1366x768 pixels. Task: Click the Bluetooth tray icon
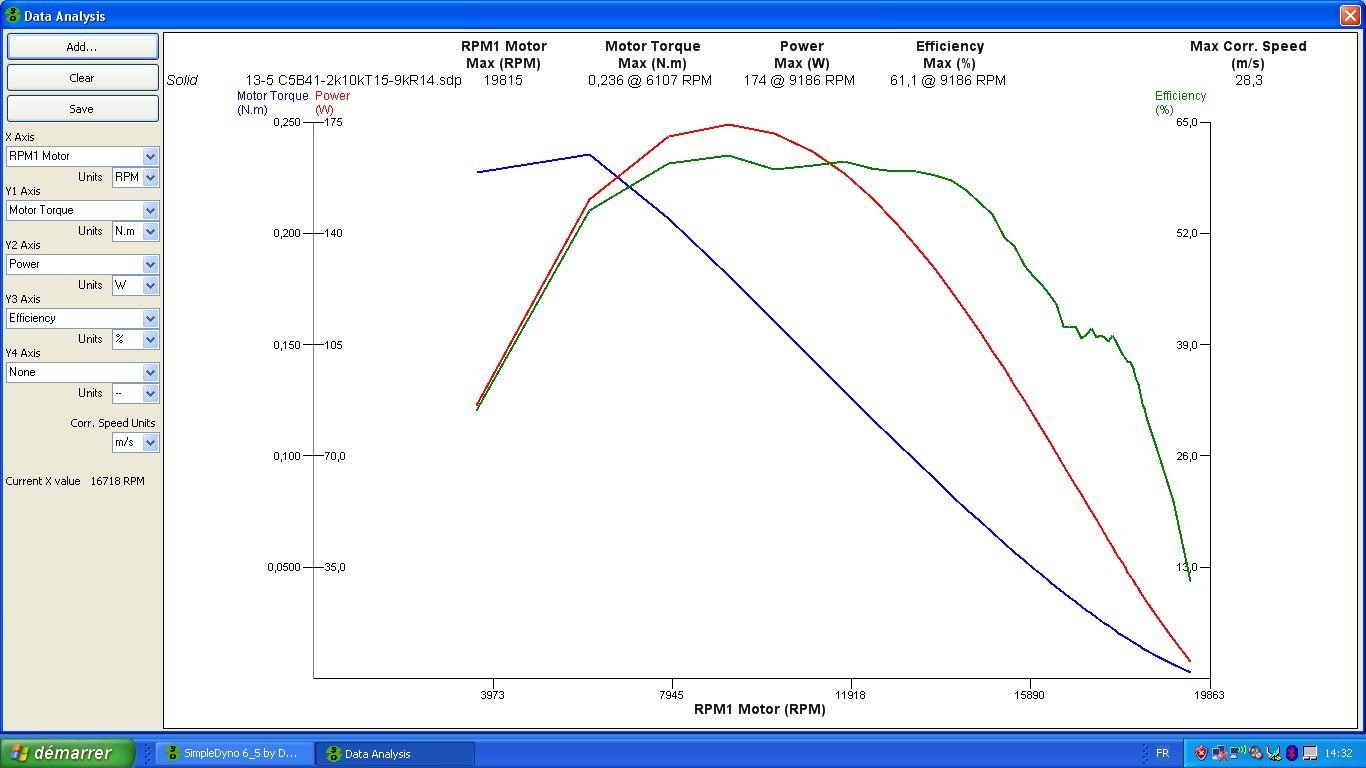1291,753
